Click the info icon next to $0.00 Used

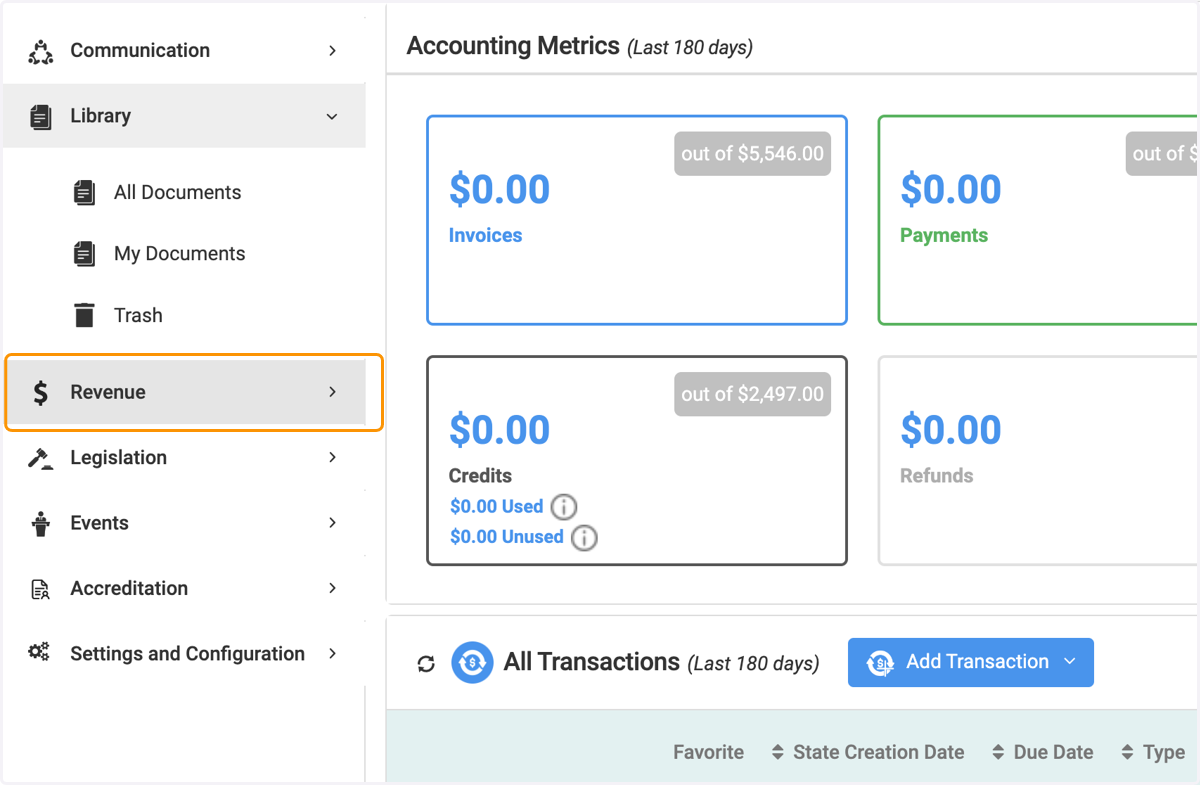click(x=564, y=507)
